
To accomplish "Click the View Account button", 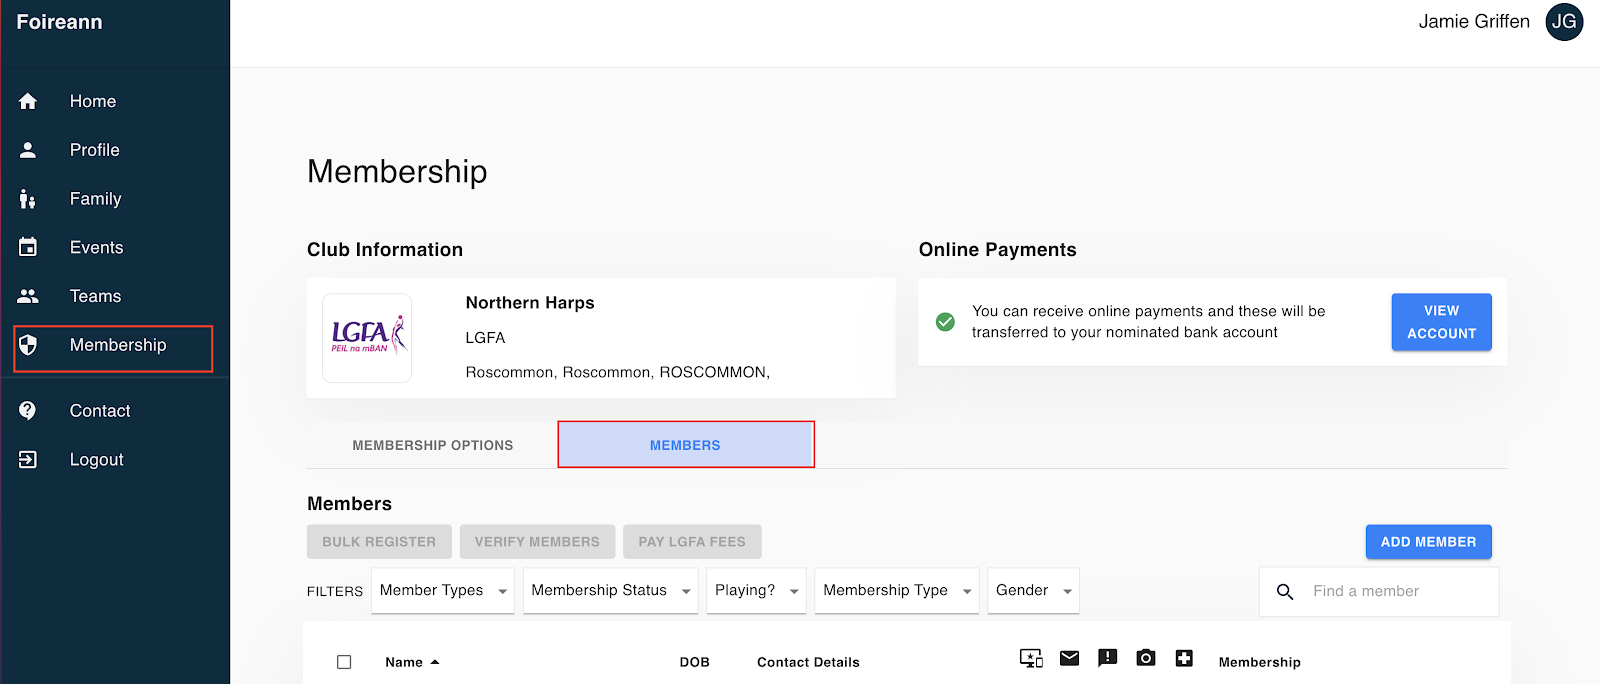I will (x=1441, y=322).
